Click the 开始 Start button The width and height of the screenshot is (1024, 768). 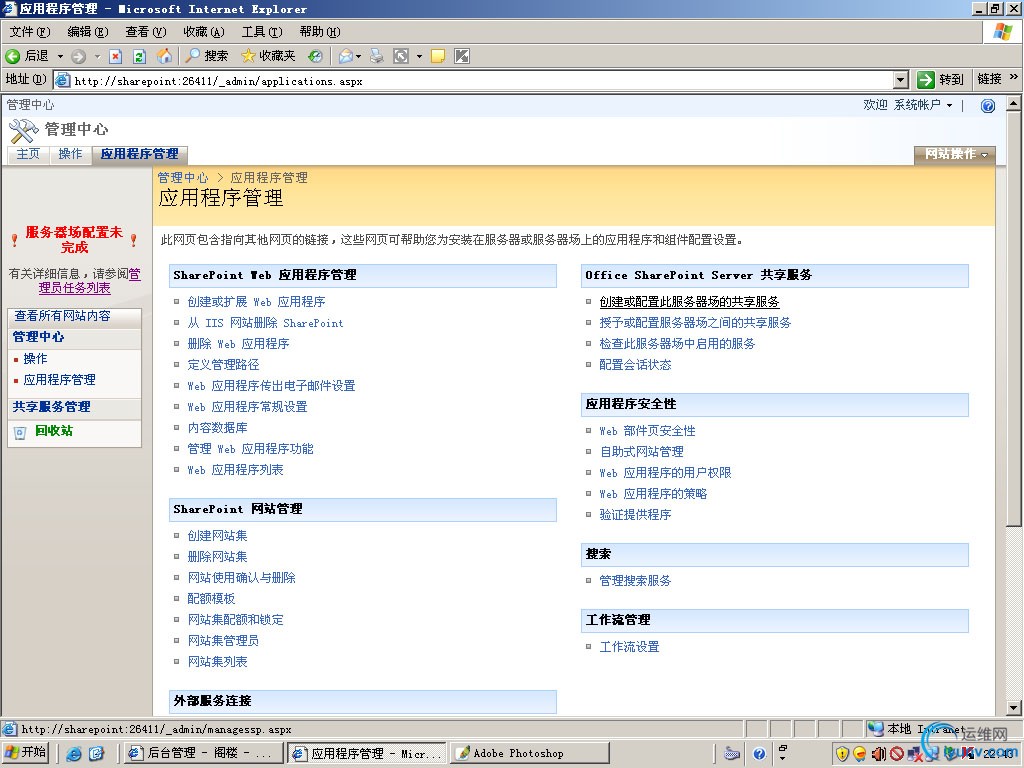26,753
